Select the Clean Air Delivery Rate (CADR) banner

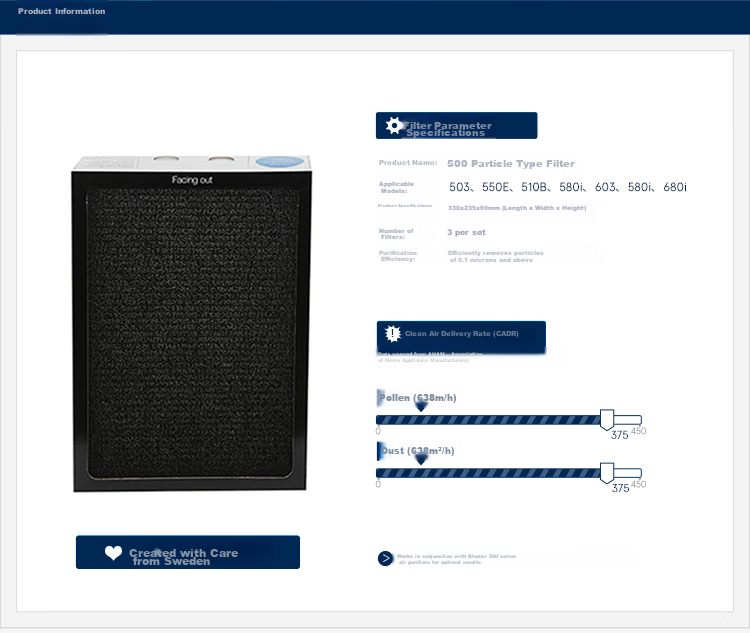(461, 337)
